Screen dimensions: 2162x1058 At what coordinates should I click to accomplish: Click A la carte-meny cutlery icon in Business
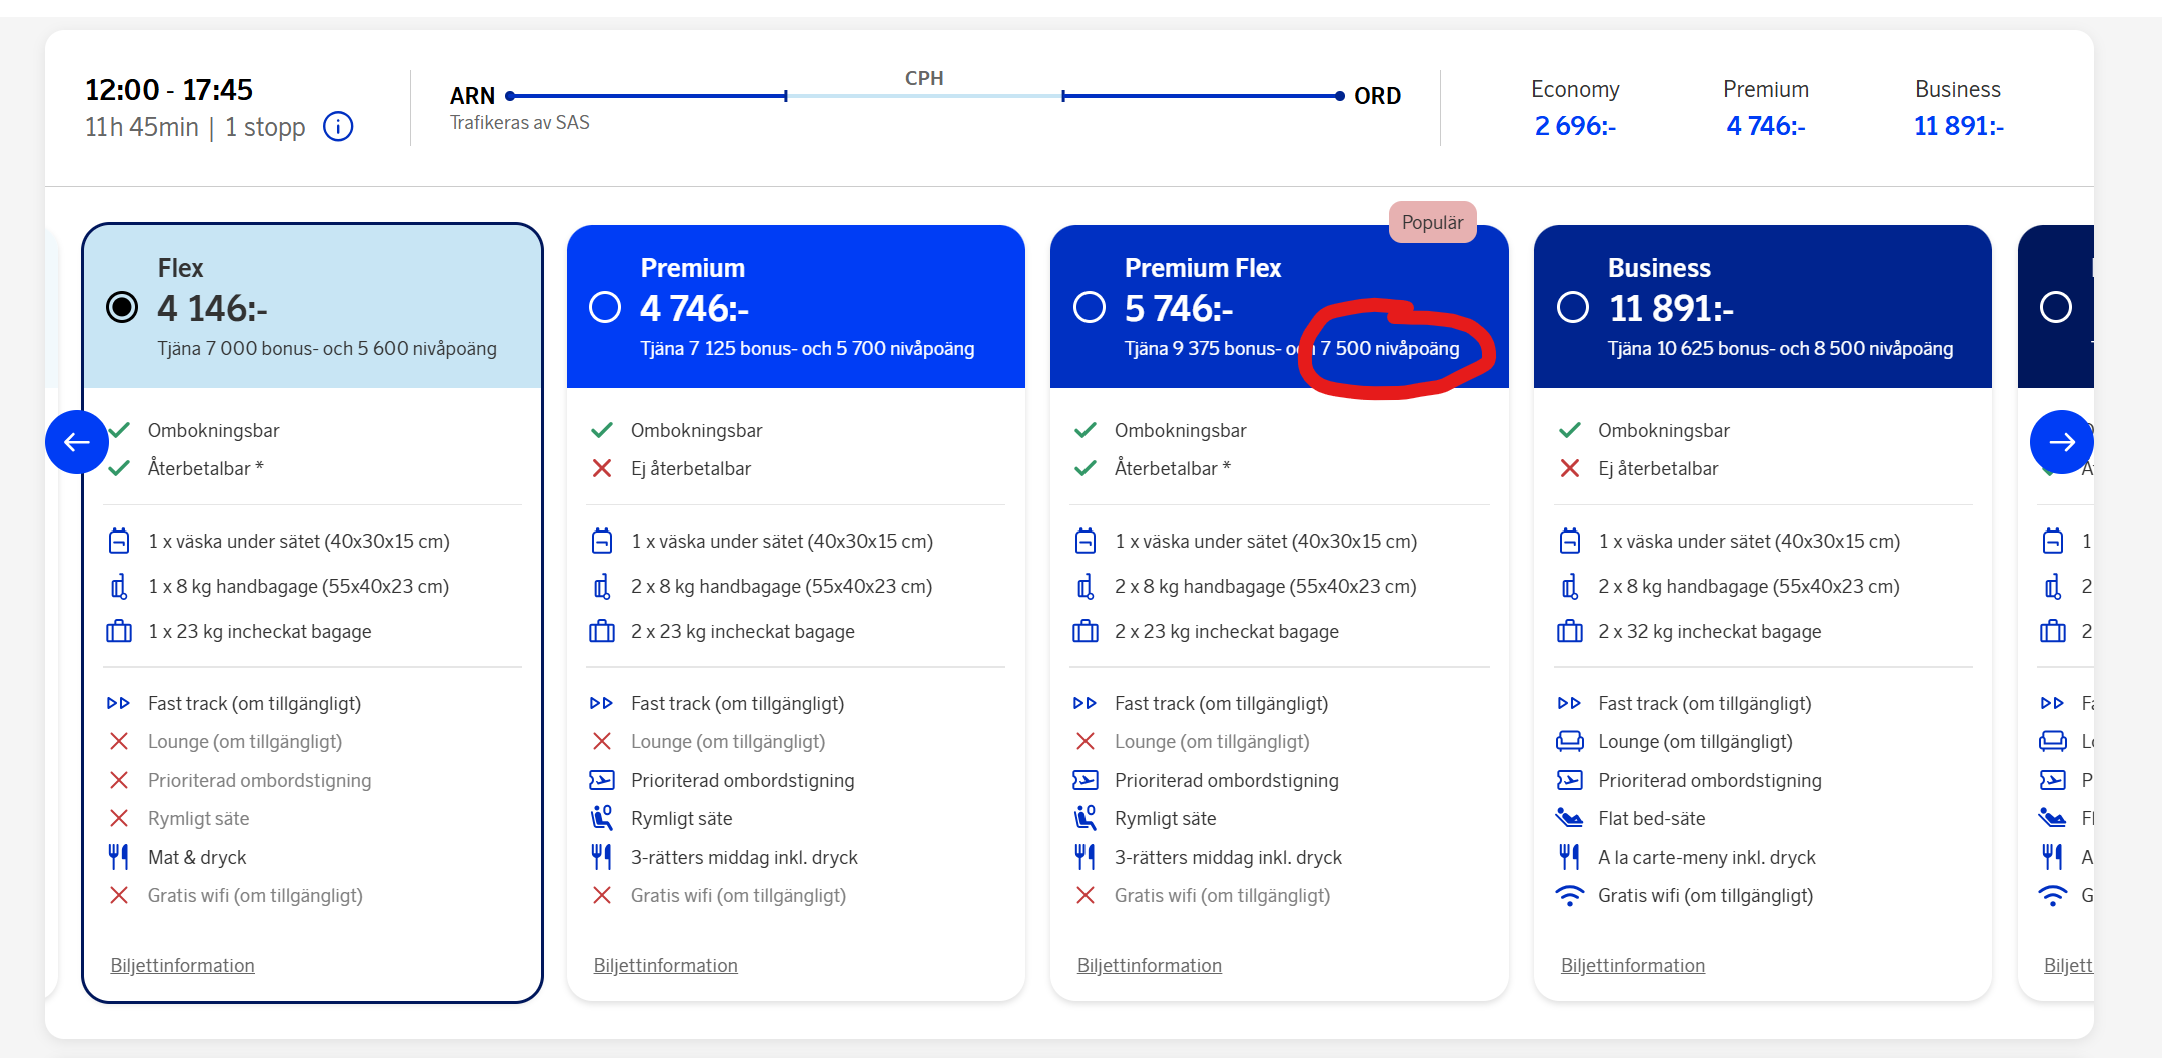point(1569,856)
